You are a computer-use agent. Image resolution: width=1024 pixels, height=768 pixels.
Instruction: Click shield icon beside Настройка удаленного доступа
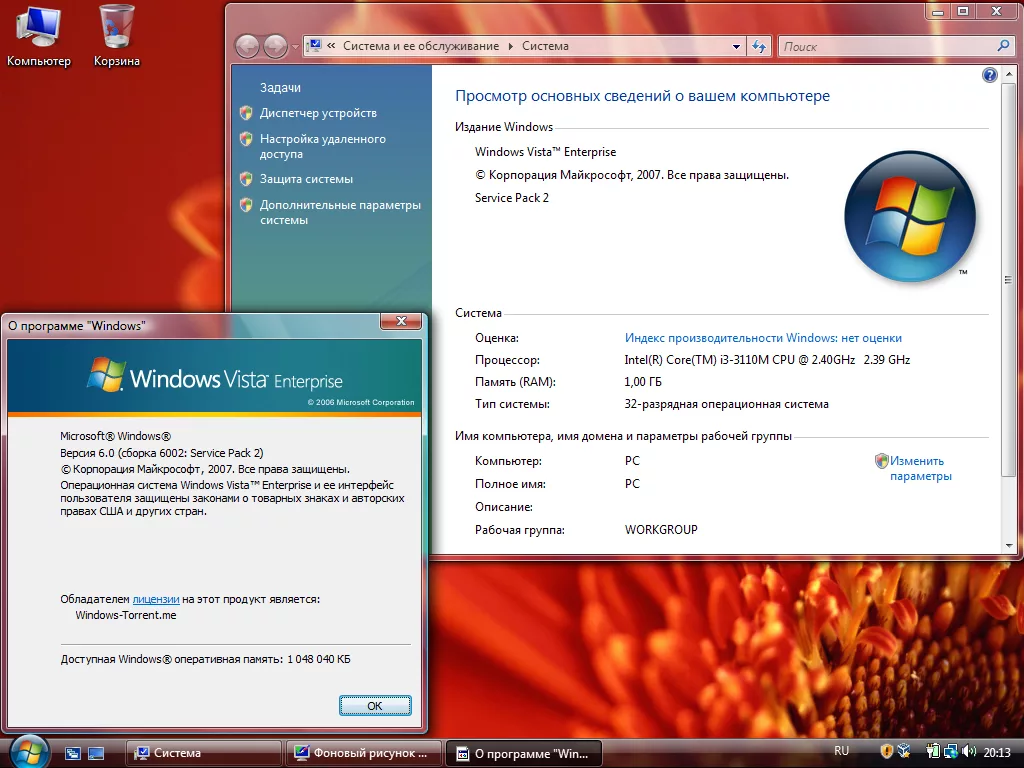point(246,138)
